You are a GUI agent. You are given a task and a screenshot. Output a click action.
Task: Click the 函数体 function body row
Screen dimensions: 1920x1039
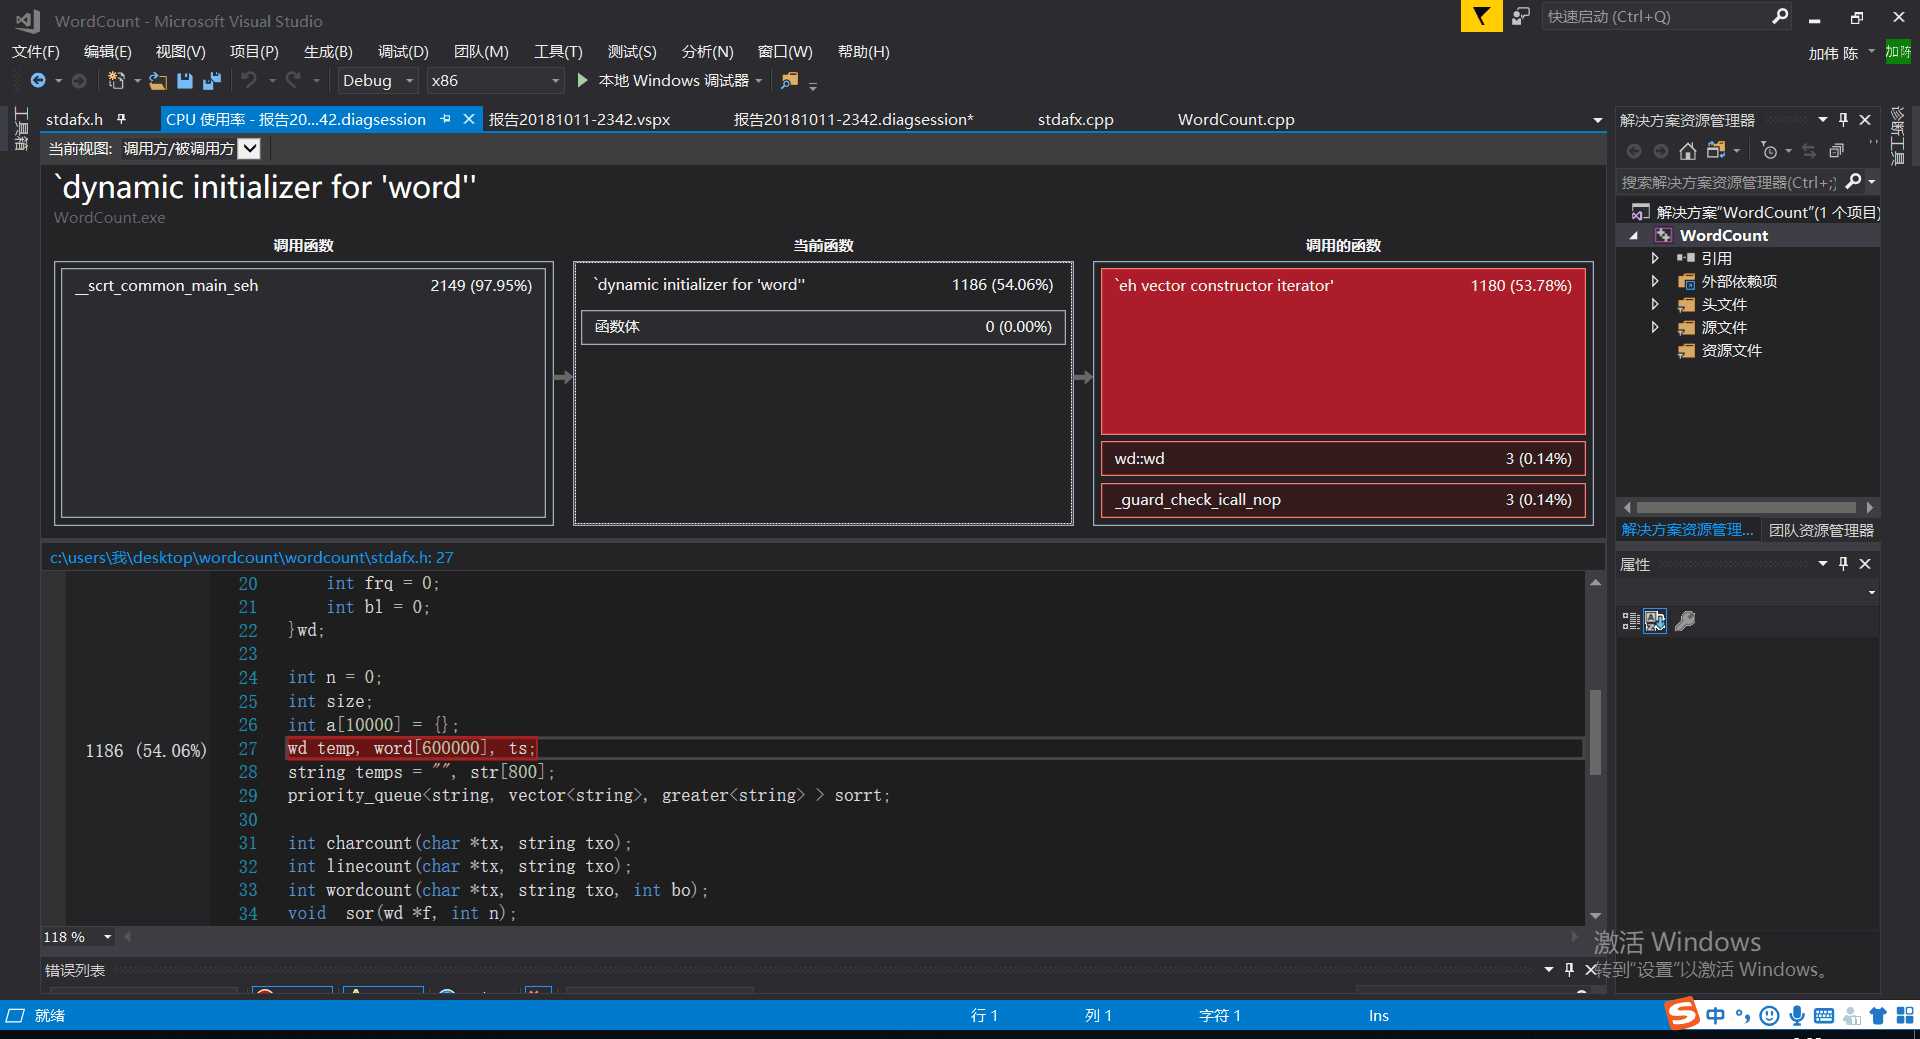pyautogui.click(x=823, y=327)
